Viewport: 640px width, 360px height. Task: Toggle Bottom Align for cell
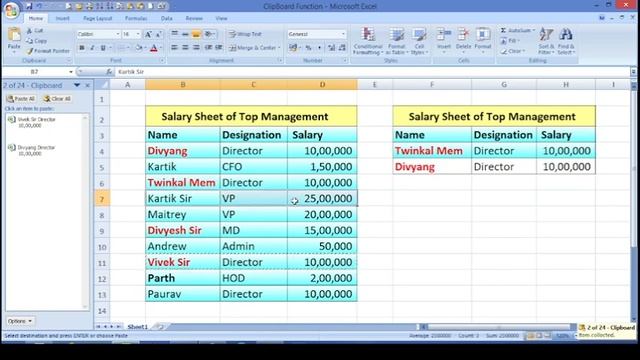coord(196,34)
